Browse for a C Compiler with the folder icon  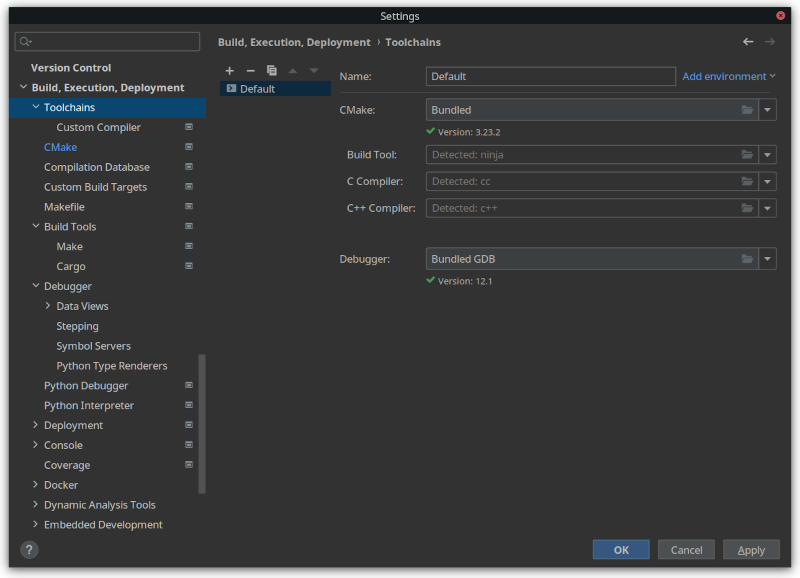coord(747,181)
